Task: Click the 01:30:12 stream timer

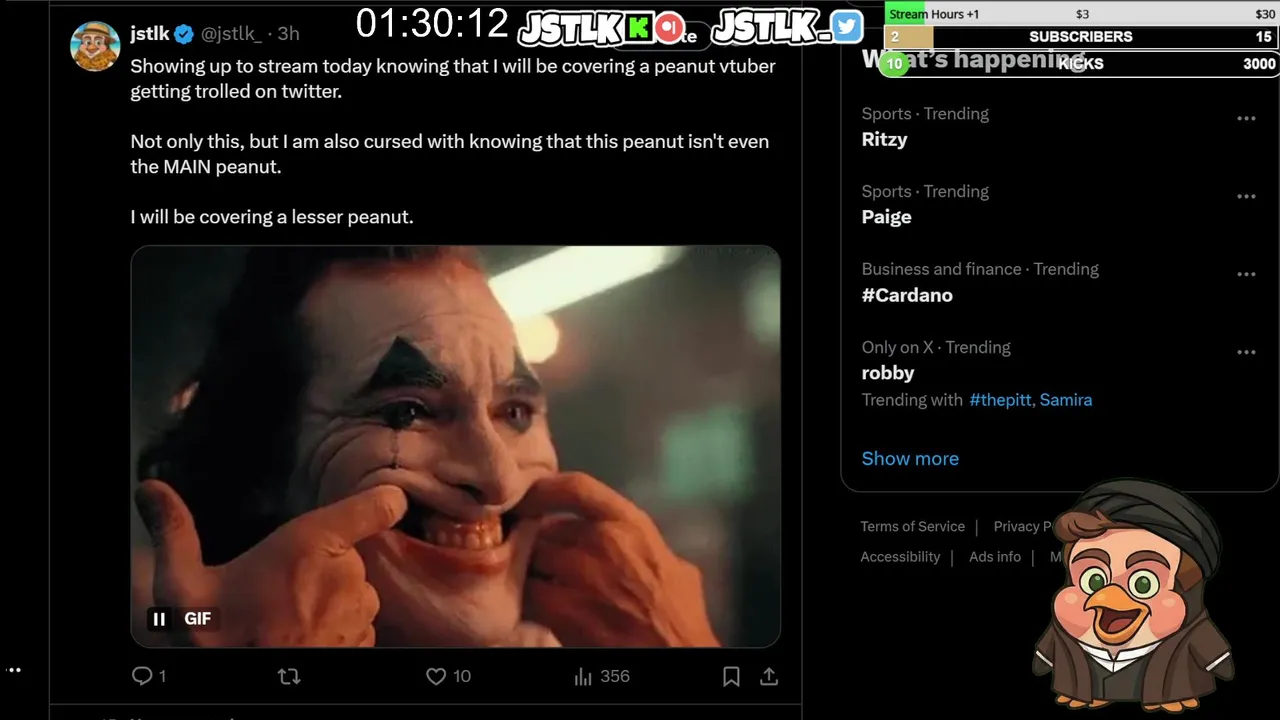Action: click(433, 24)
